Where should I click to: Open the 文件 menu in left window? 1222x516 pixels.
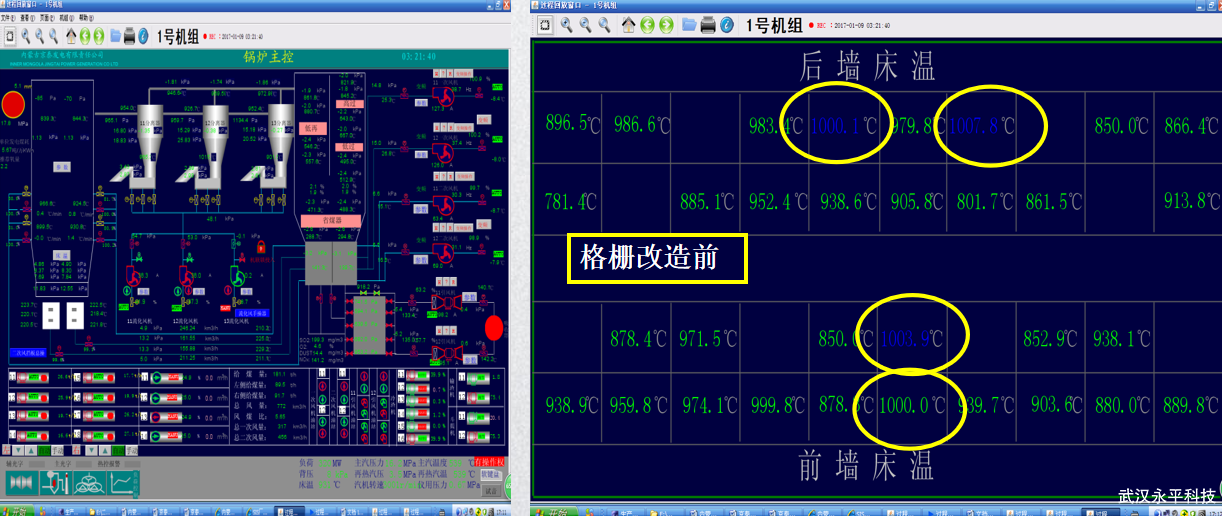(9, 18)
